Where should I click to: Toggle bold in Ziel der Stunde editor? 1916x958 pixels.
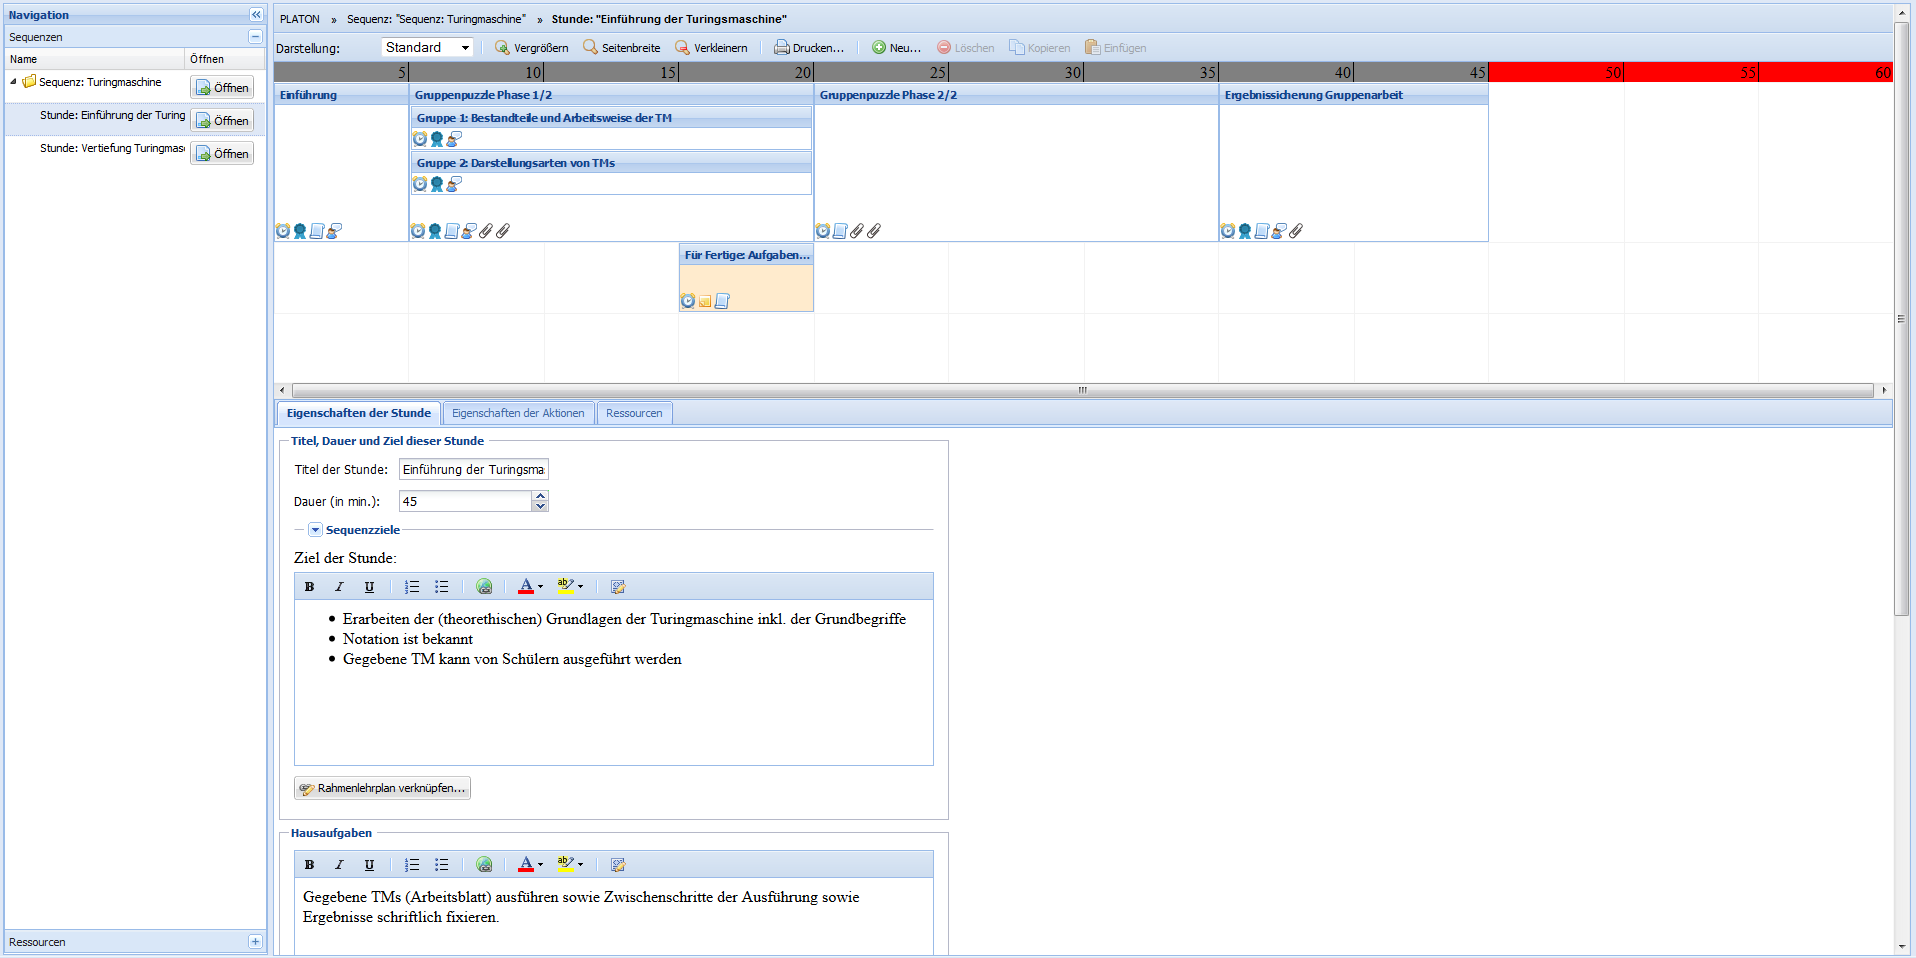[x=309, y=587]
